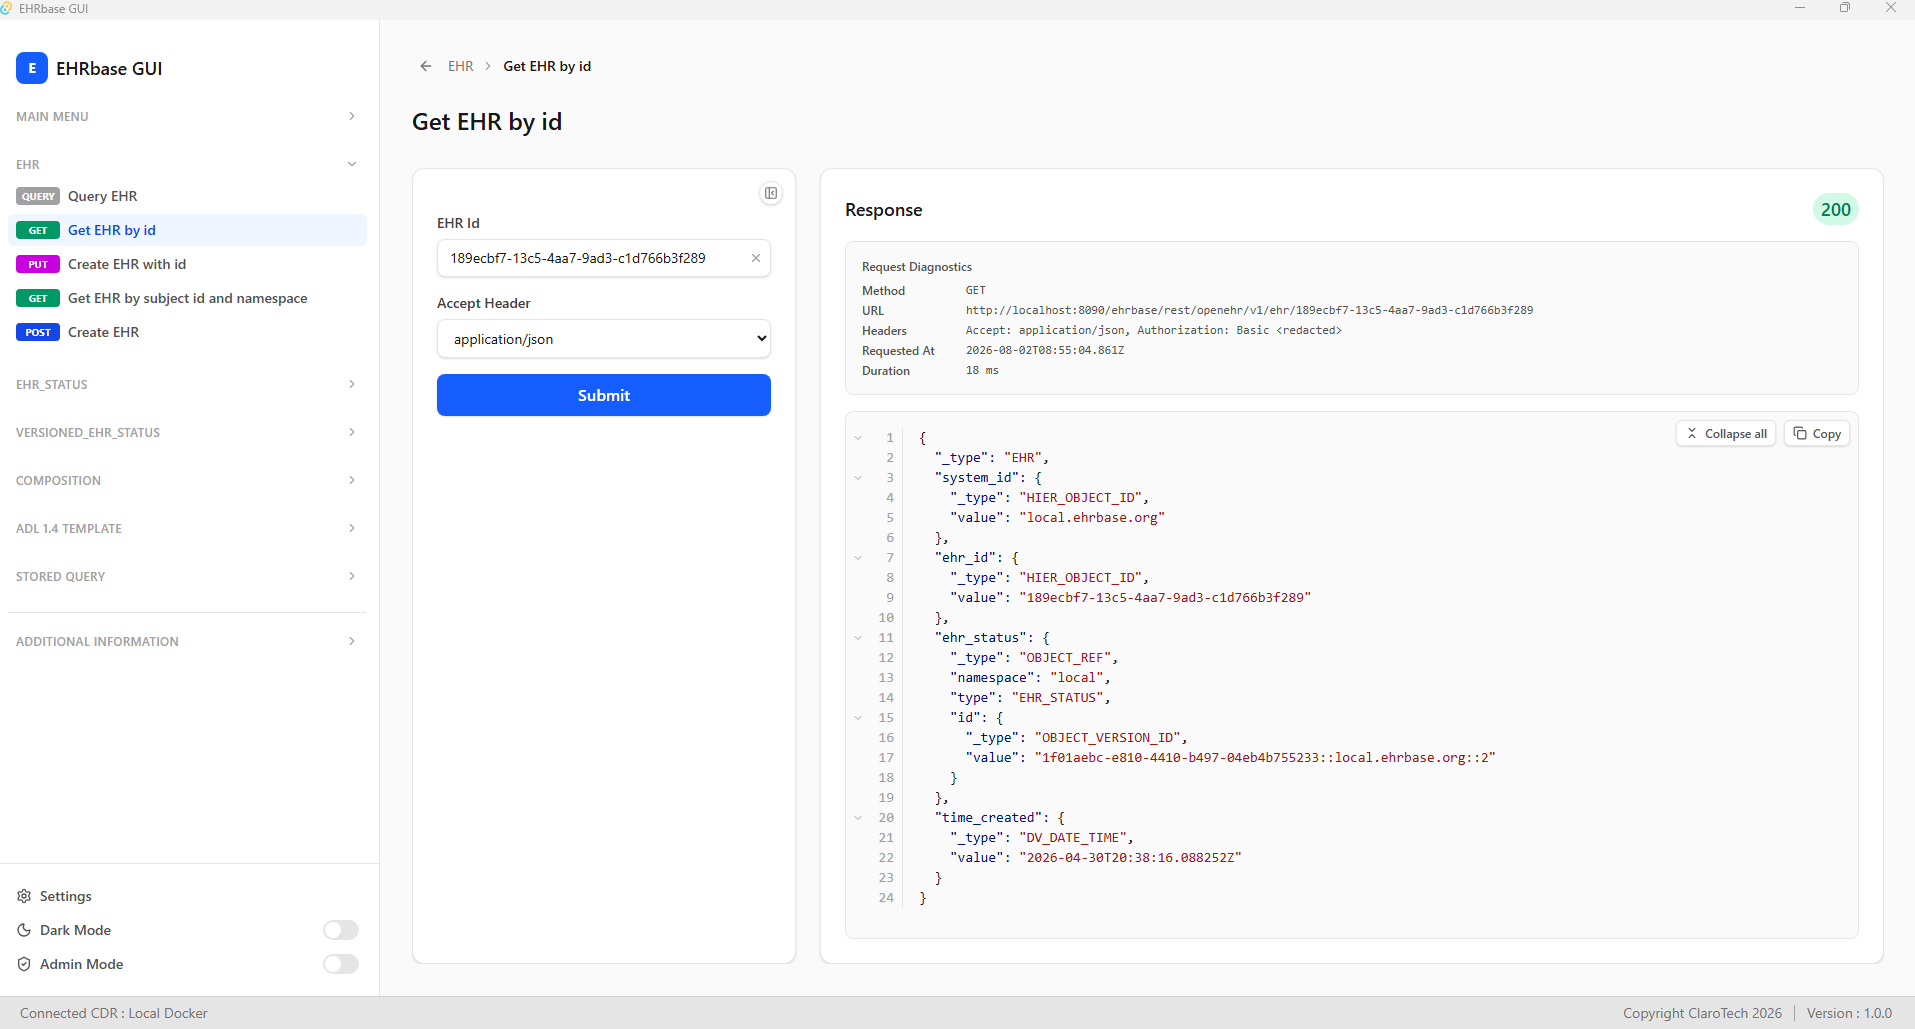Click the GET badge for subject id and namespace

(x=38, y=298)
